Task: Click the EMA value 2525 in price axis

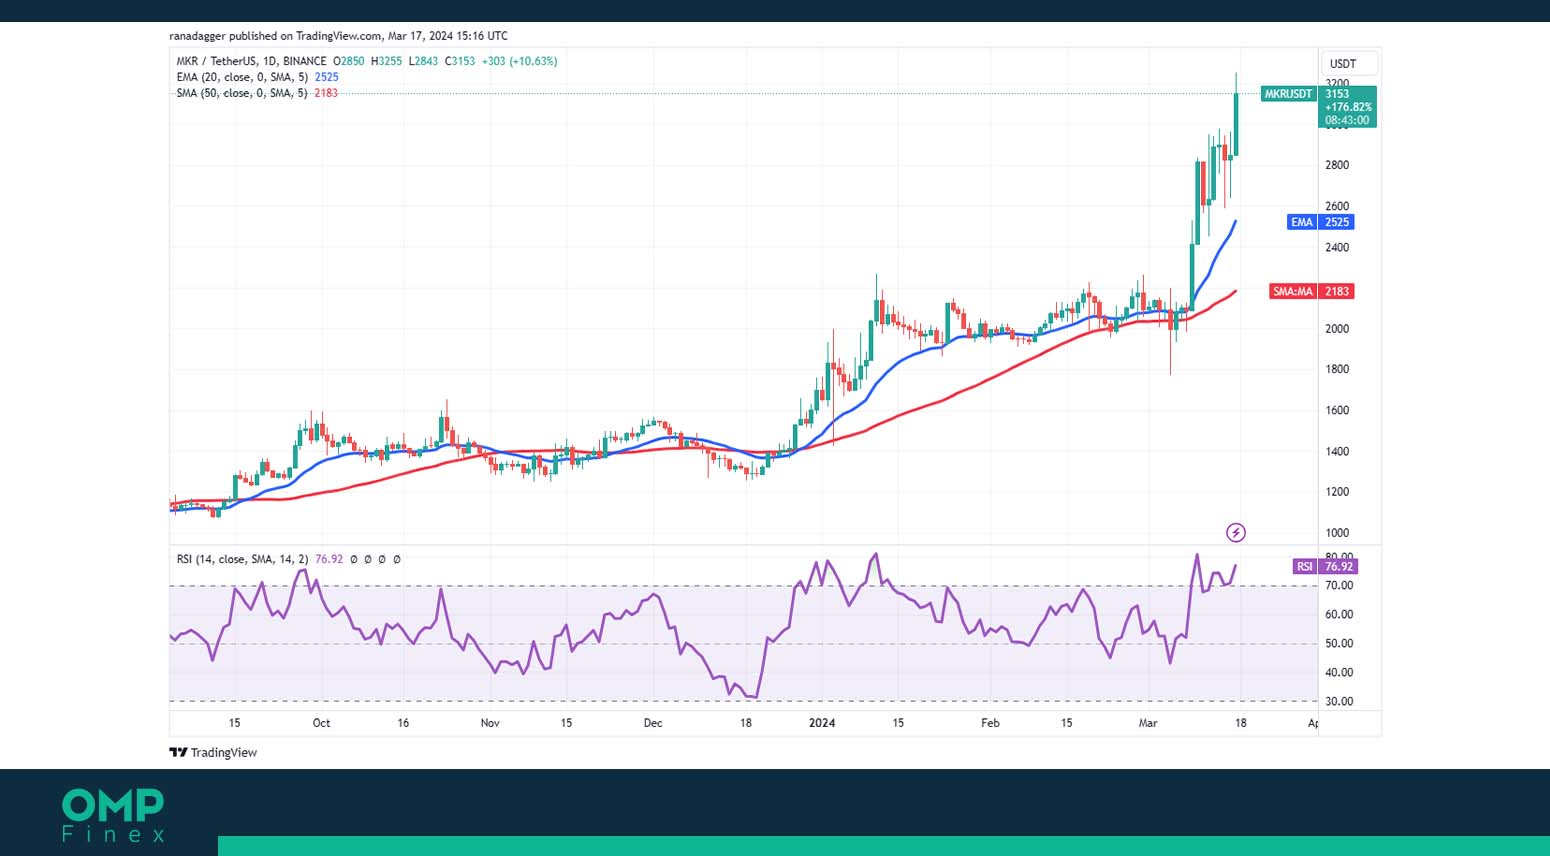Action: point(1337,222)
